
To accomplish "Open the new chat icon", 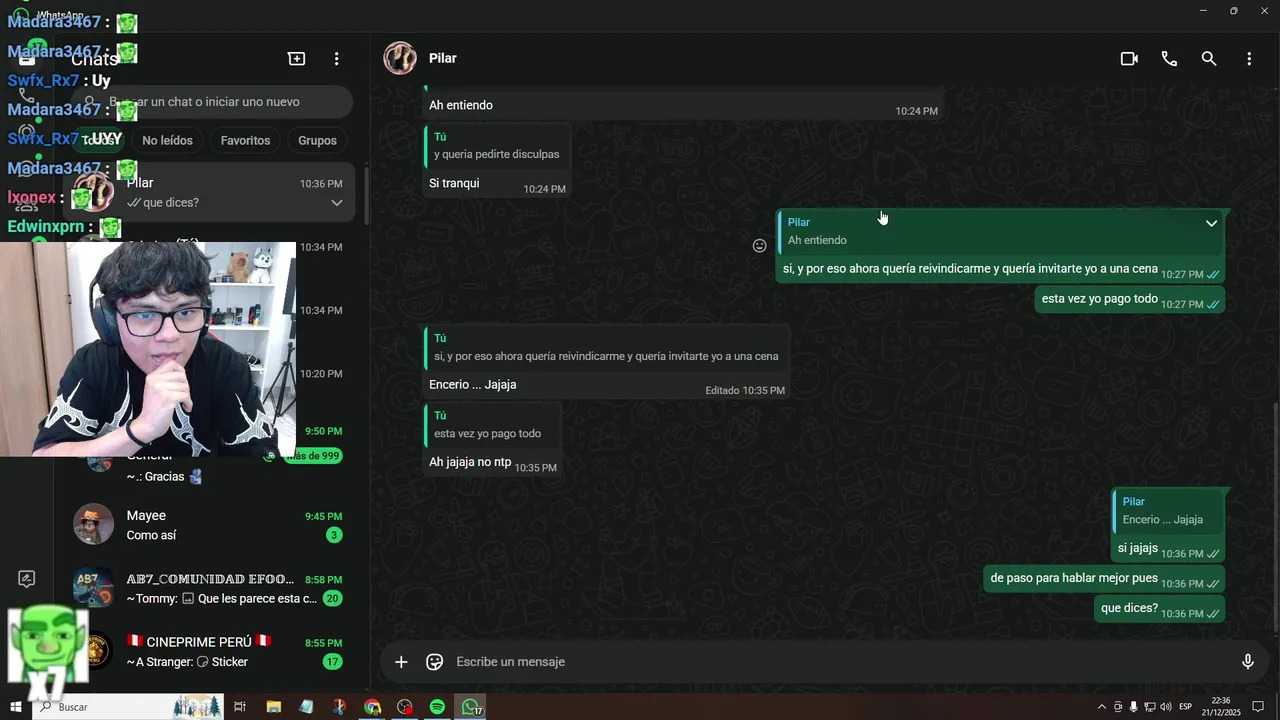I will [x=296, y=59].
